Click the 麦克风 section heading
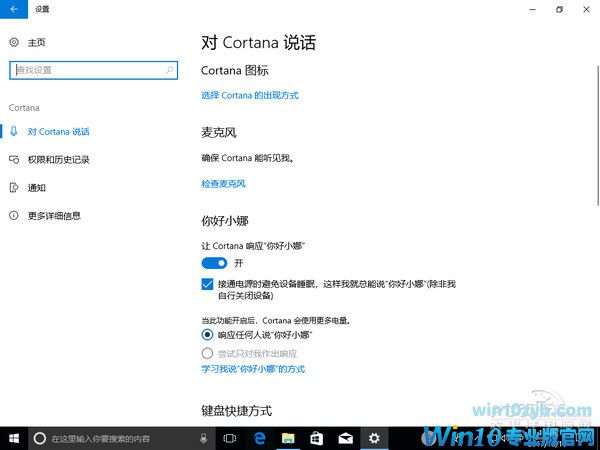This screenshot has height=450, width=600. (219, 133)
